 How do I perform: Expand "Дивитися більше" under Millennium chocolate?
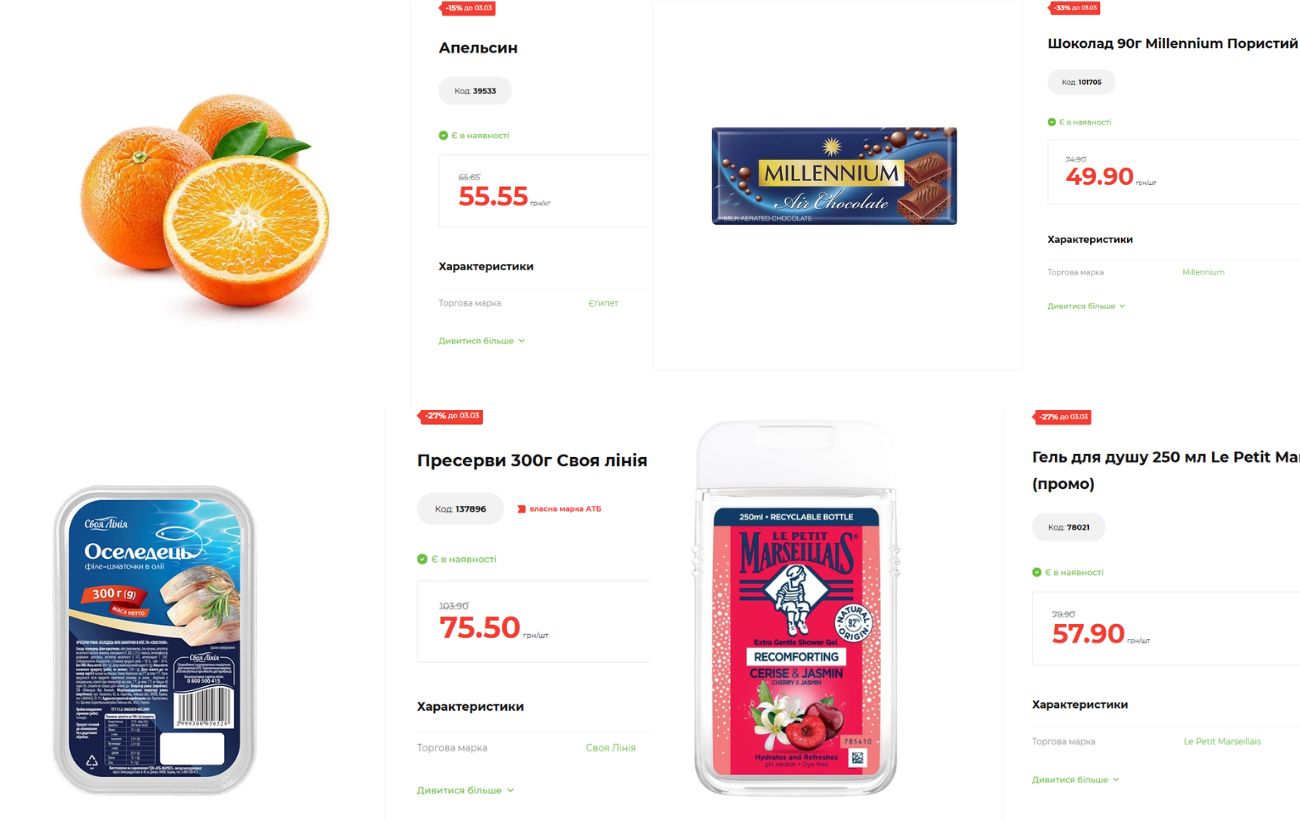point(1086,306)
